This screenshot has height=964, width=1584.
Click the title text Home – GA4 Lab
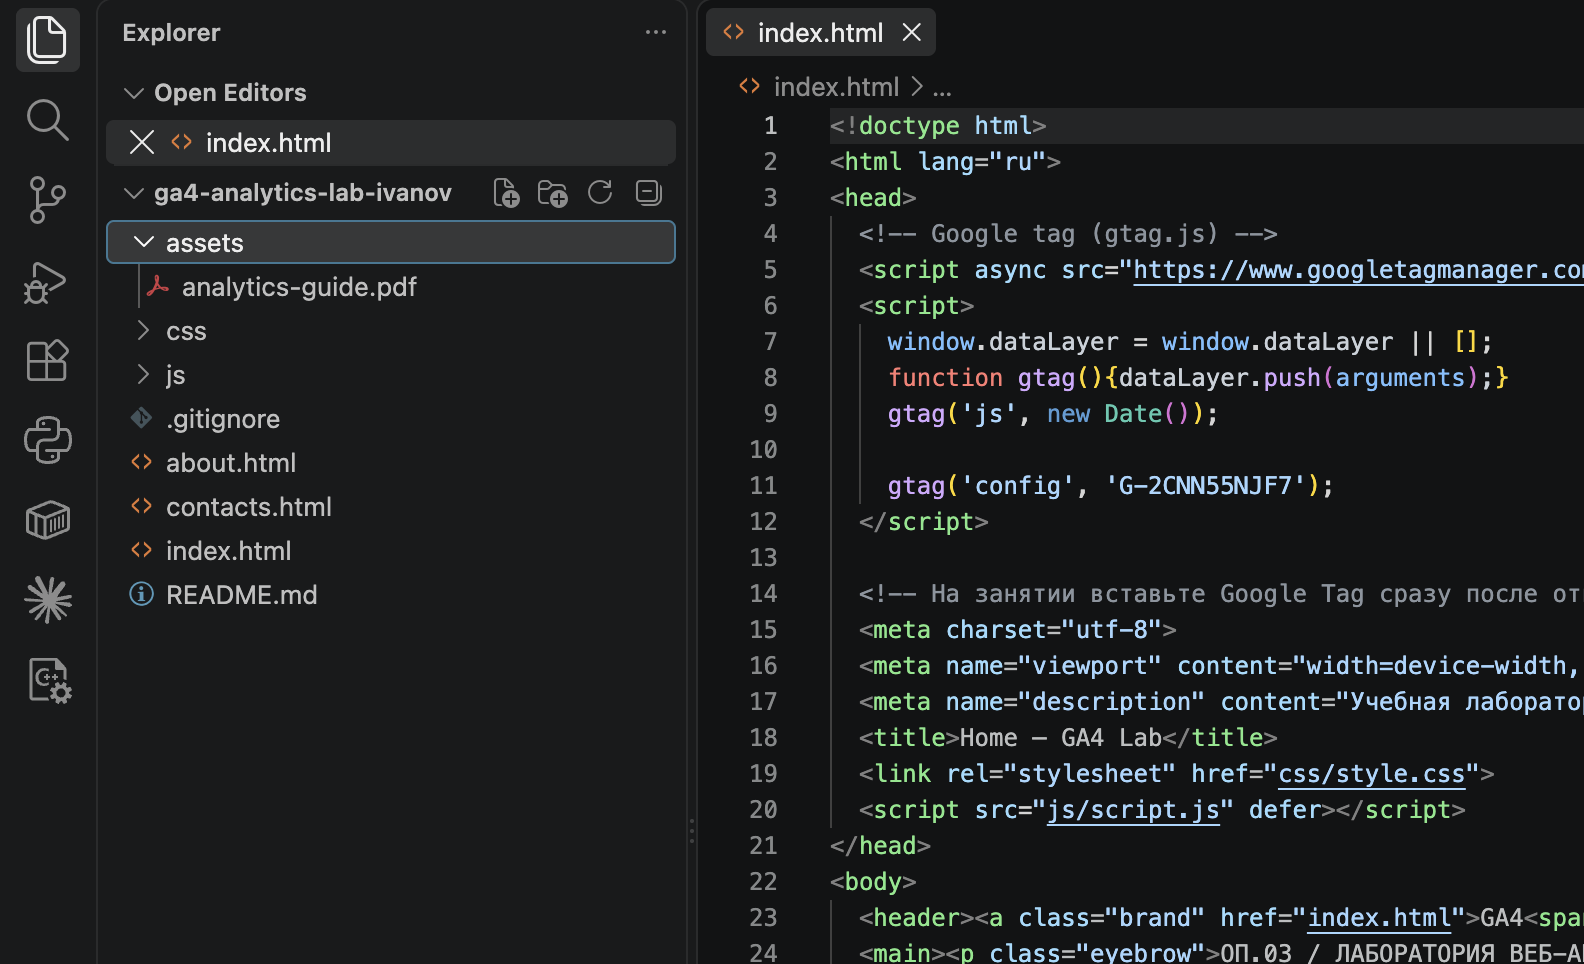coord(1060,738)
